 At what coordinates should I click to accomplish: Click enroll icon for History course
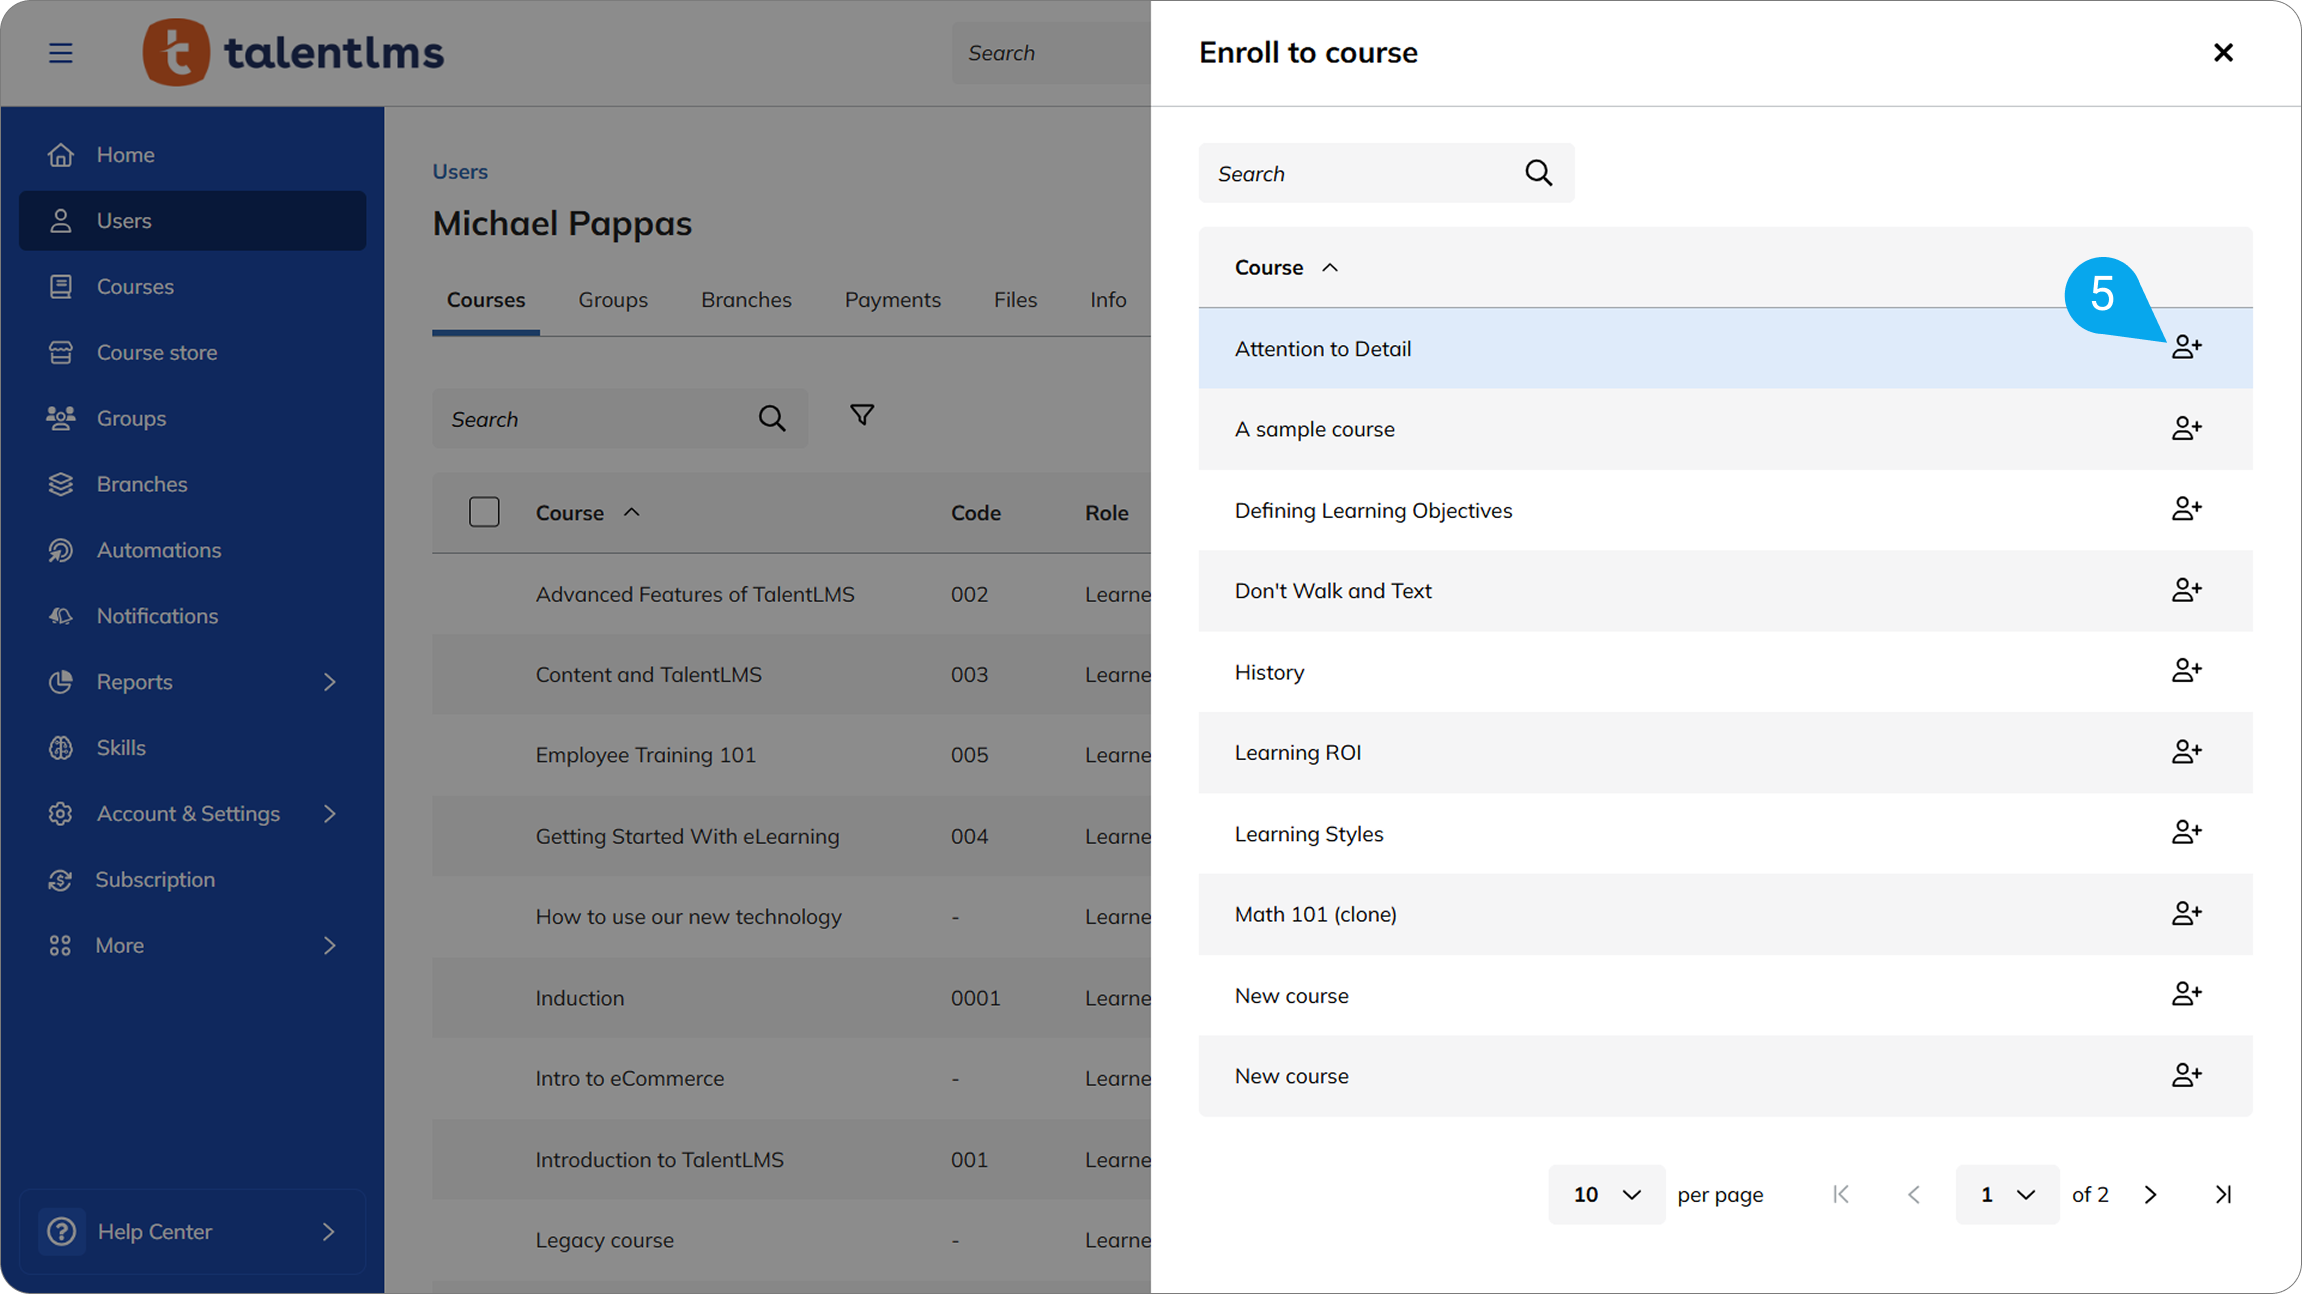[x=2186, y=671]
